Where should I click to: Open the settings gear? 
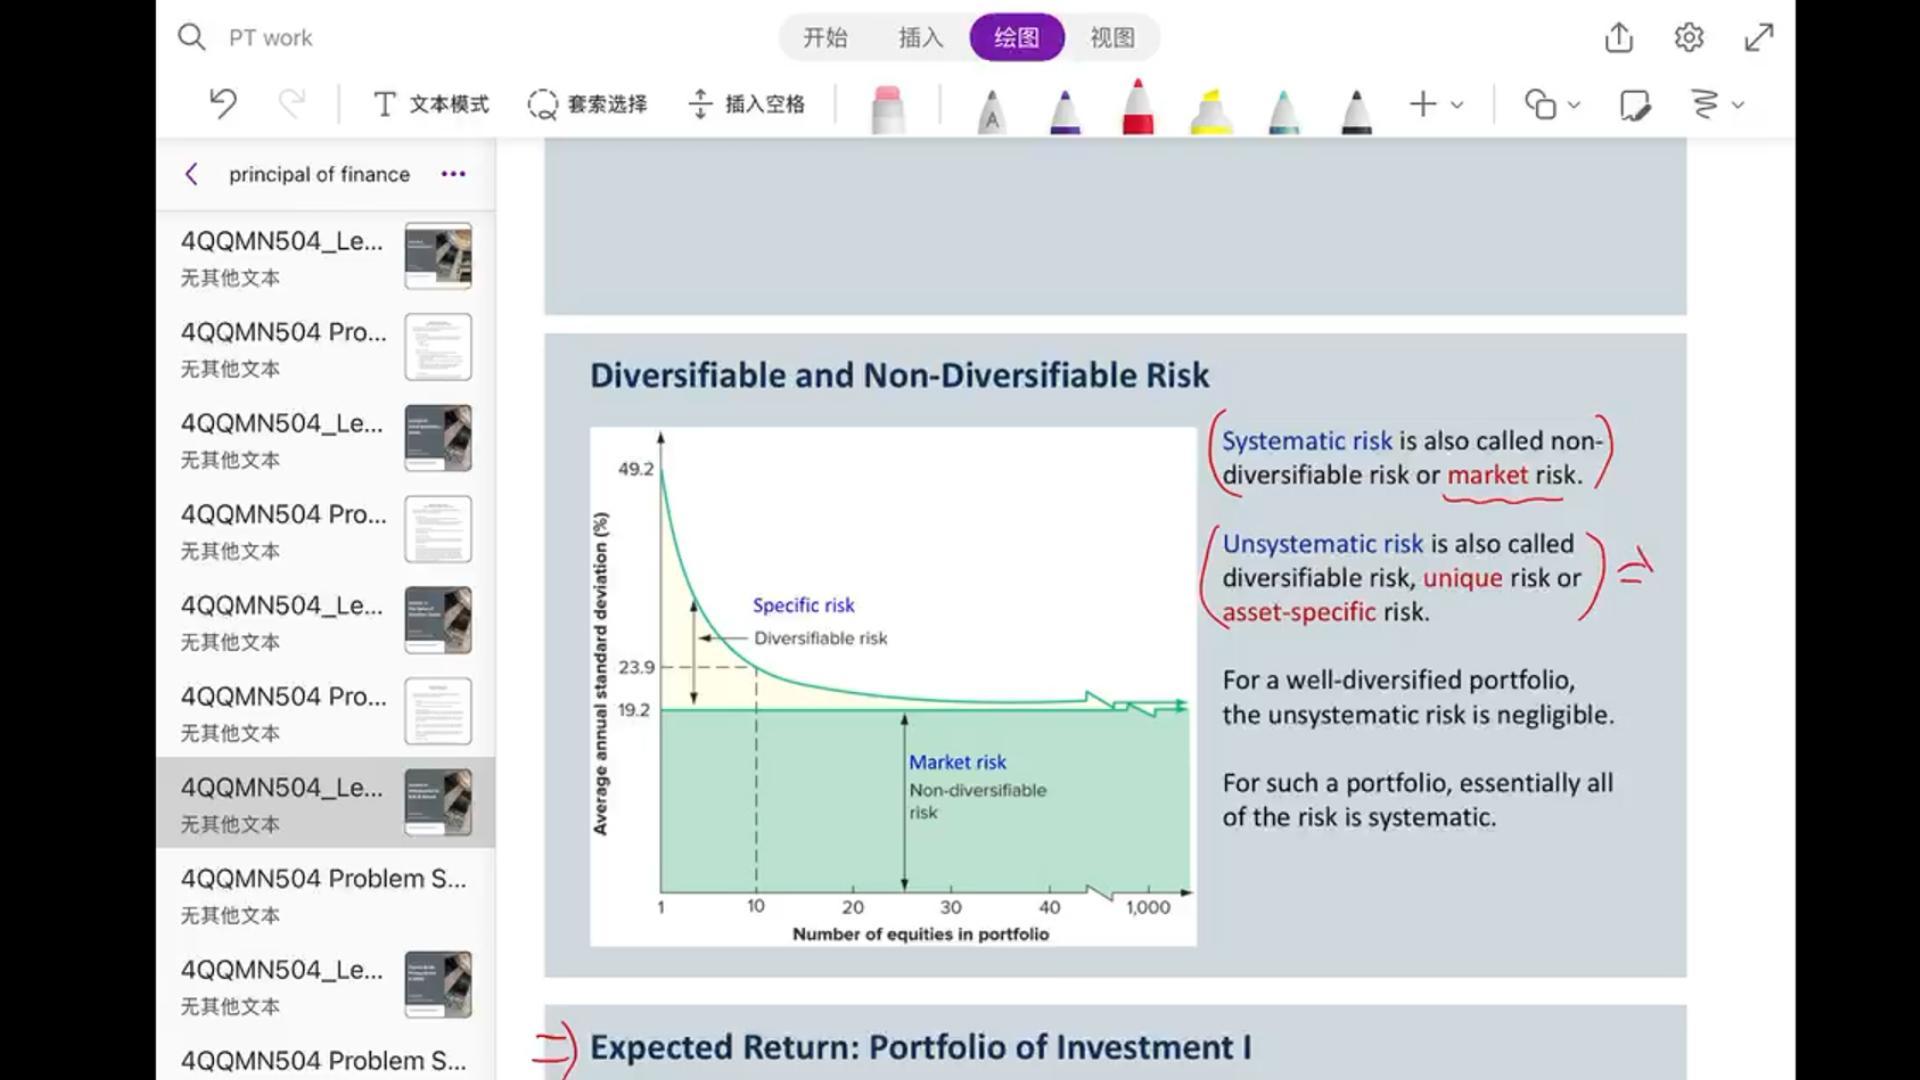1689,38
